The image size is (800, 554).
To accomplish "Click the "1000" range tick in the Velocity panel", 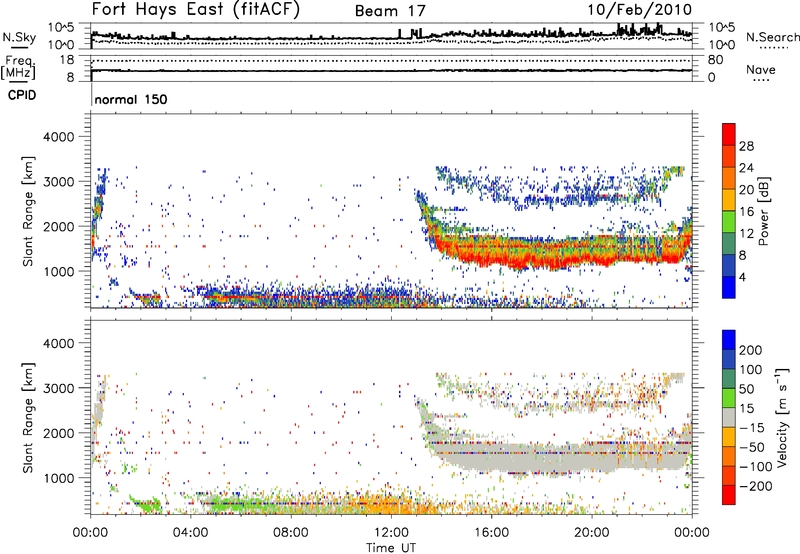I will click(58, 478).
